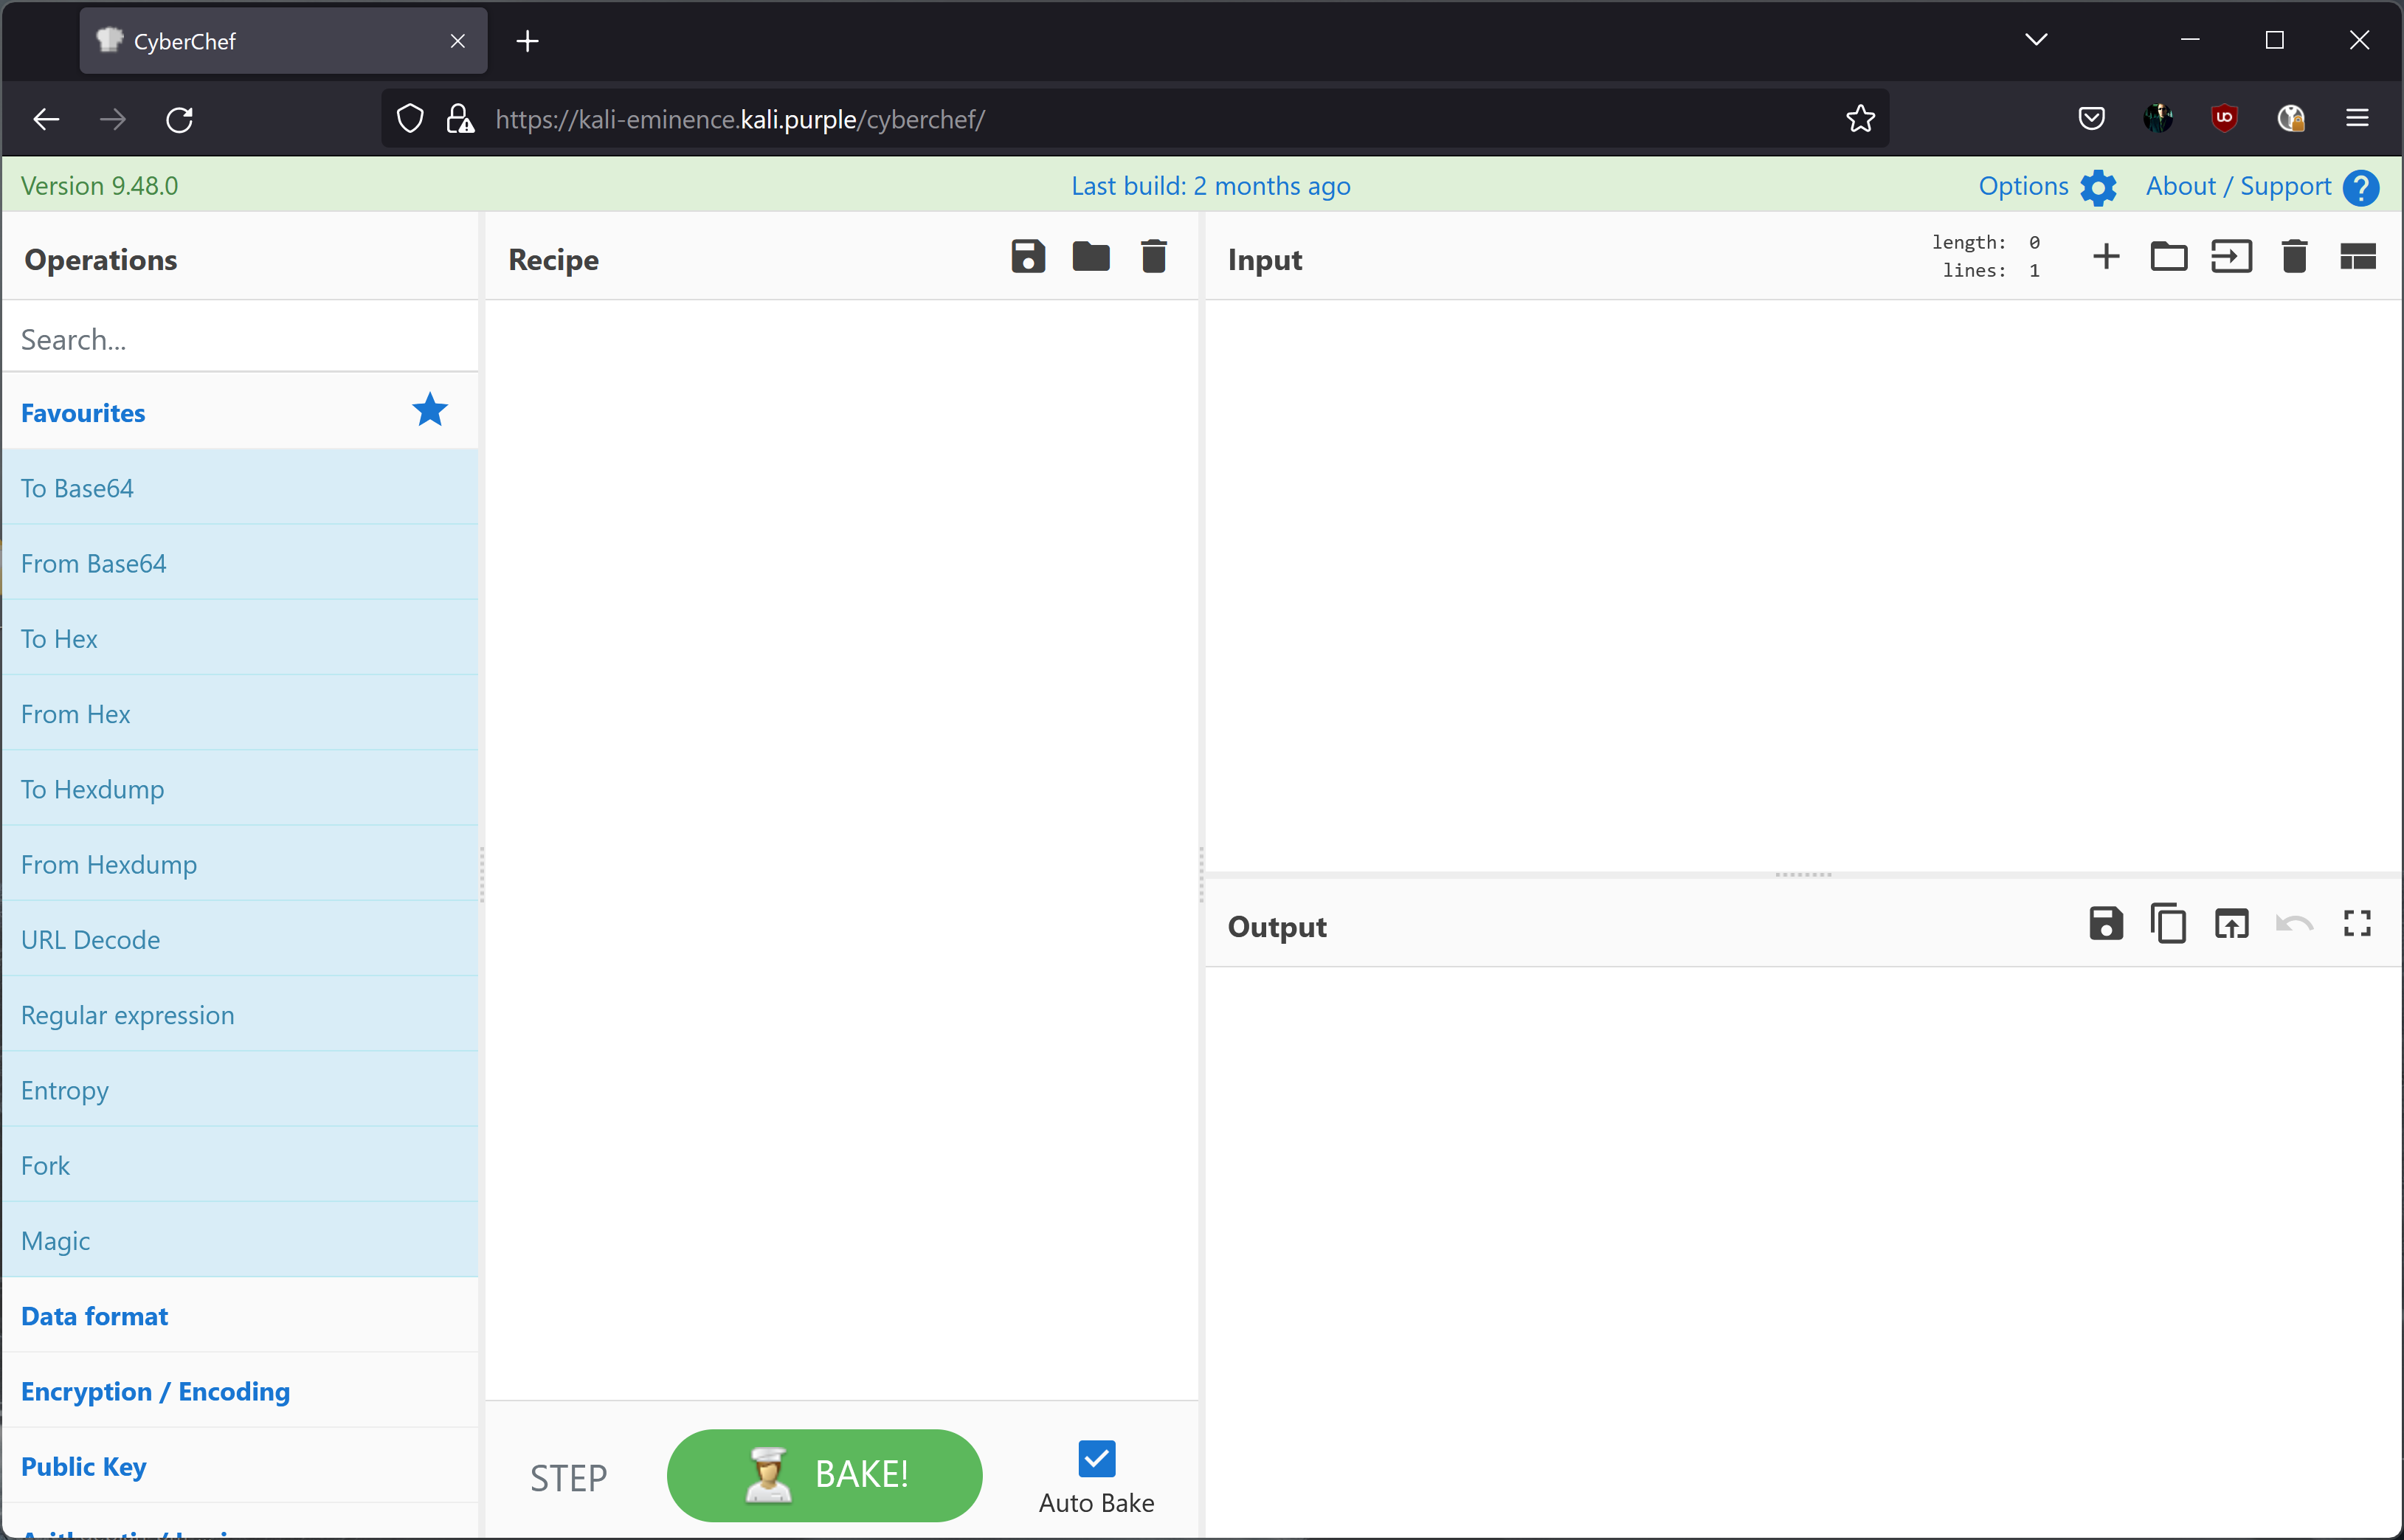Select the Favourites menu item
This screenshot has width=2404, height=1540.
[83, 412]
